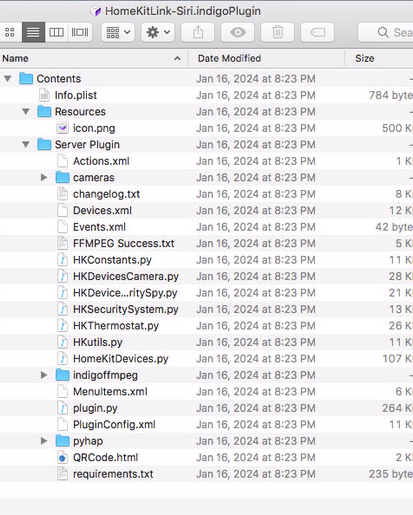Select the changelog.txt file icon
Image resolution: width=413 pixels, height=515 pixels.
[62, 194]
